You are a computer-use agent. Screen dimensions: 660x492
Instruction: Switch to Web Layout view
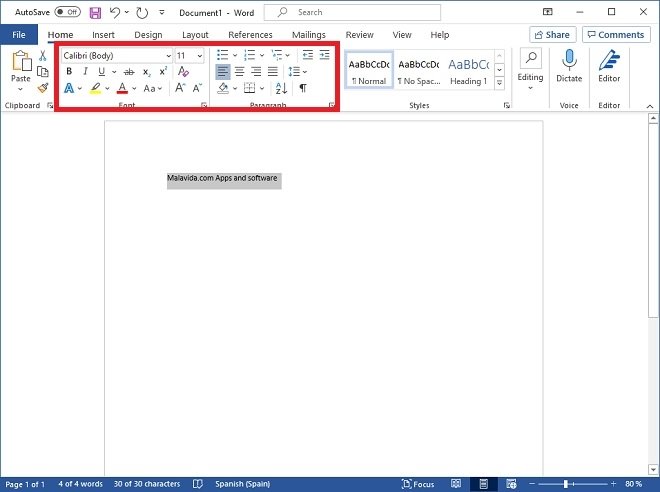point(511,484)
